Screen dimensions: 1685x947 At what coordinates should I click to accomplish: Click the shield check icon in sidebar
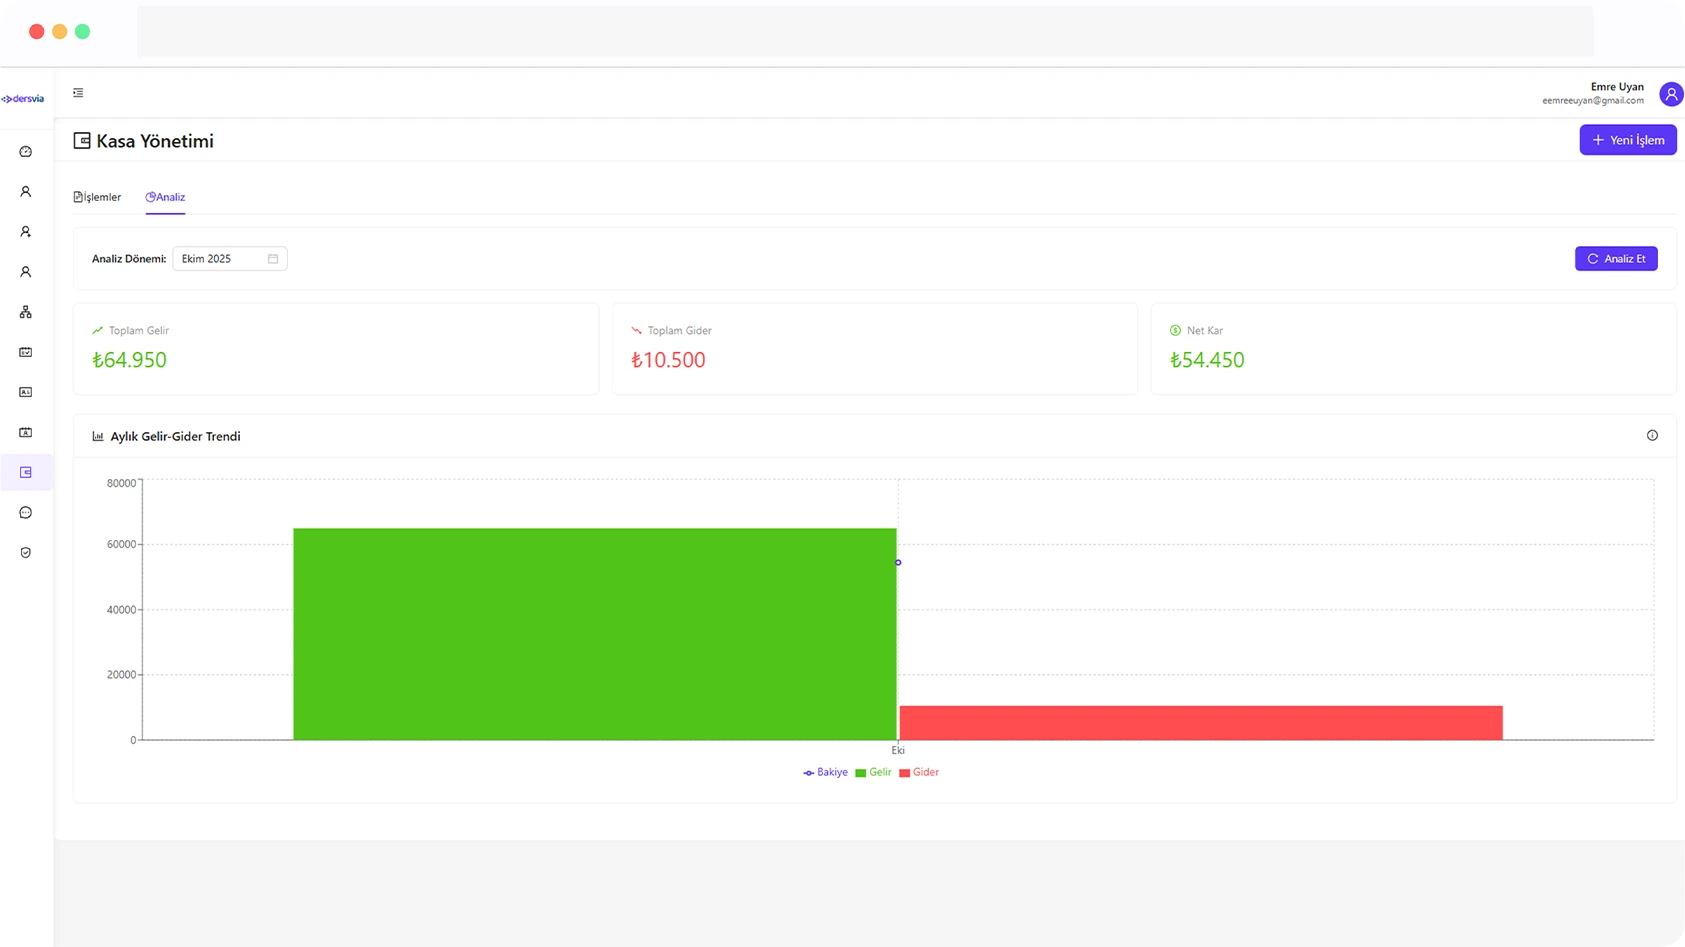pyautogui.click(x=26, y=552)
